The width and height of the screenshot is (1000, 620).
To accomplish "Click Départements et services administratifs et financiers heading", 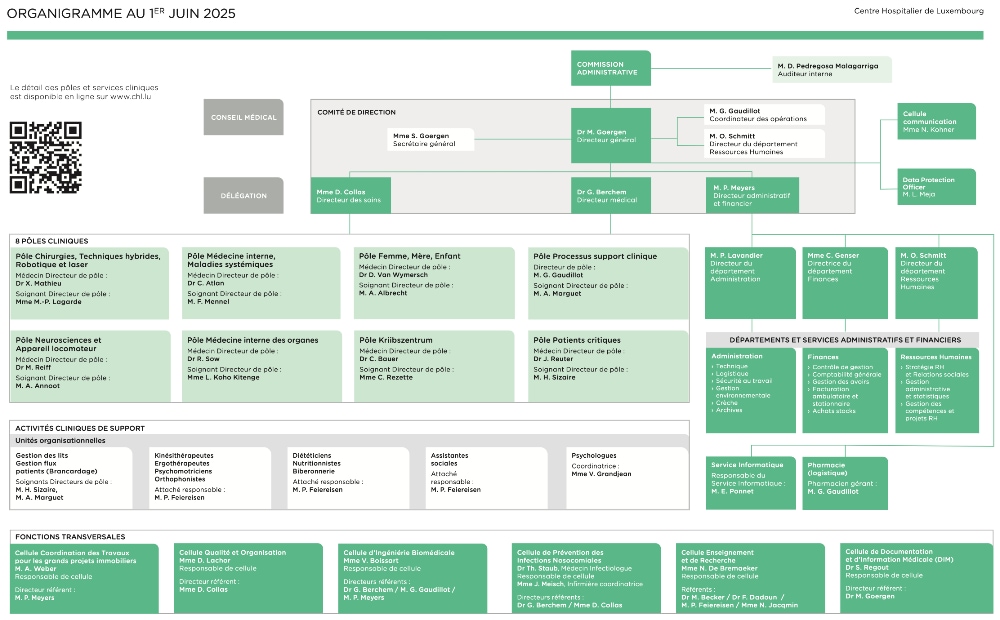I will point(845,340).
